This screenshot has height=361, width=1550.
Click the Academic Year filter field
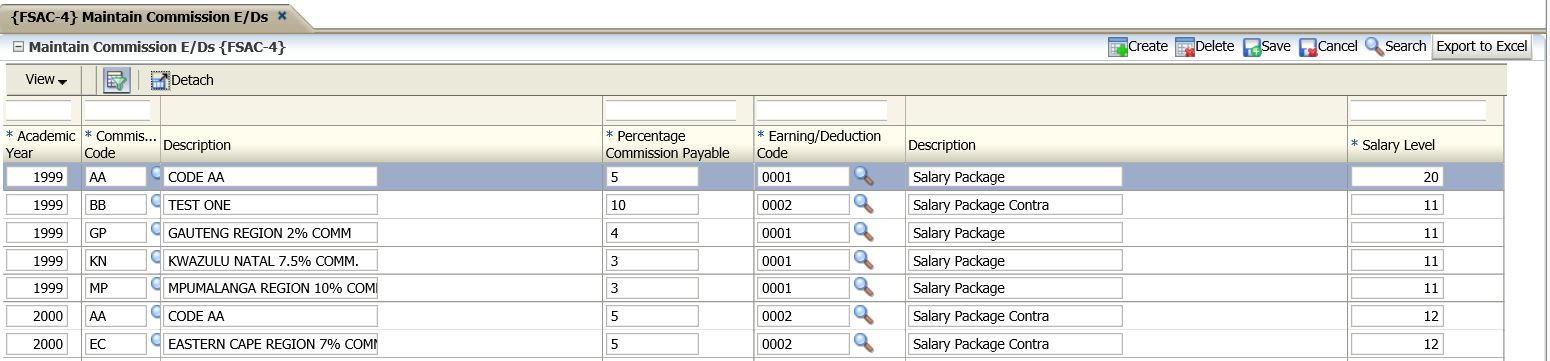(x=39, y=110)
